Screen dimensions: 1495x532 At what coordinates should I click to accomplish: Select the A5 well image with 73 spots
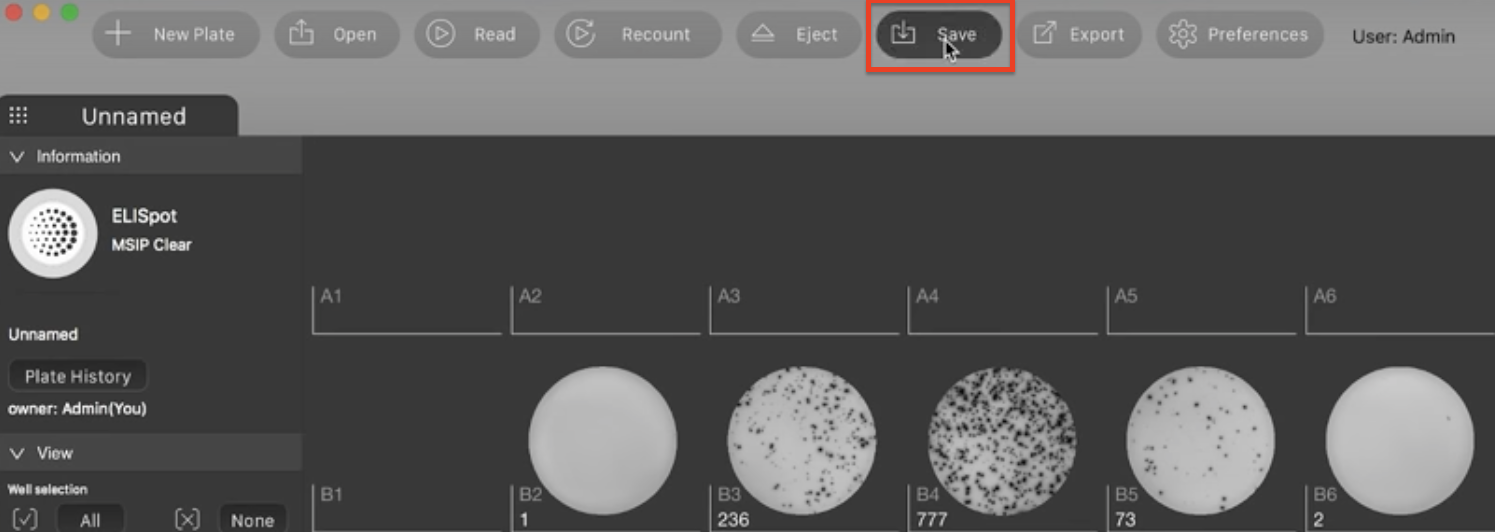pos(1200,440)
